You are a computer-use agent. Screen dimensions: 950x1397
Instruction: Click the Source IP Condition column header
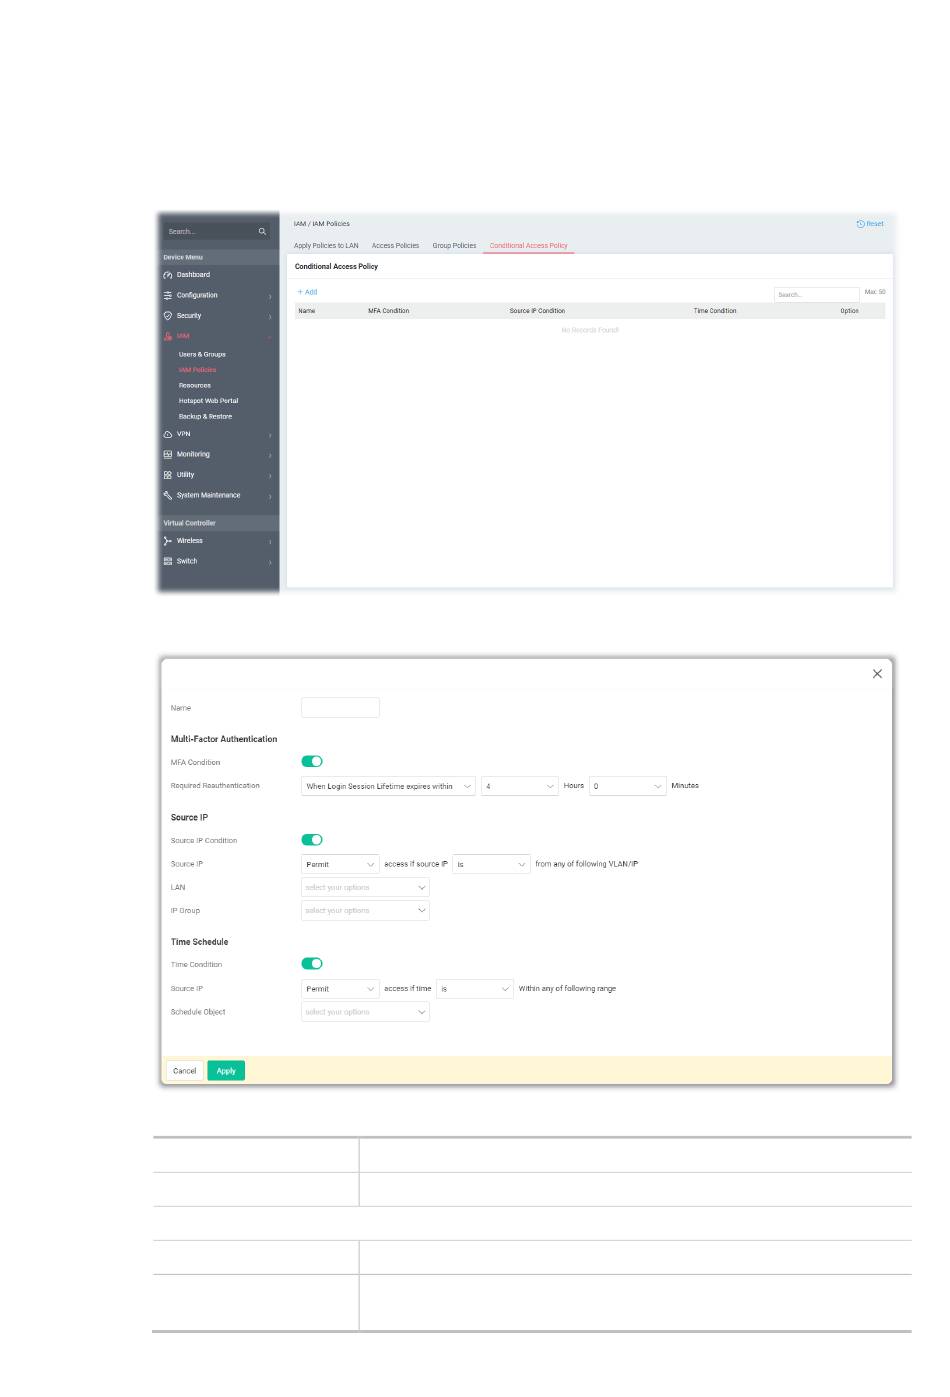point(537,311)
